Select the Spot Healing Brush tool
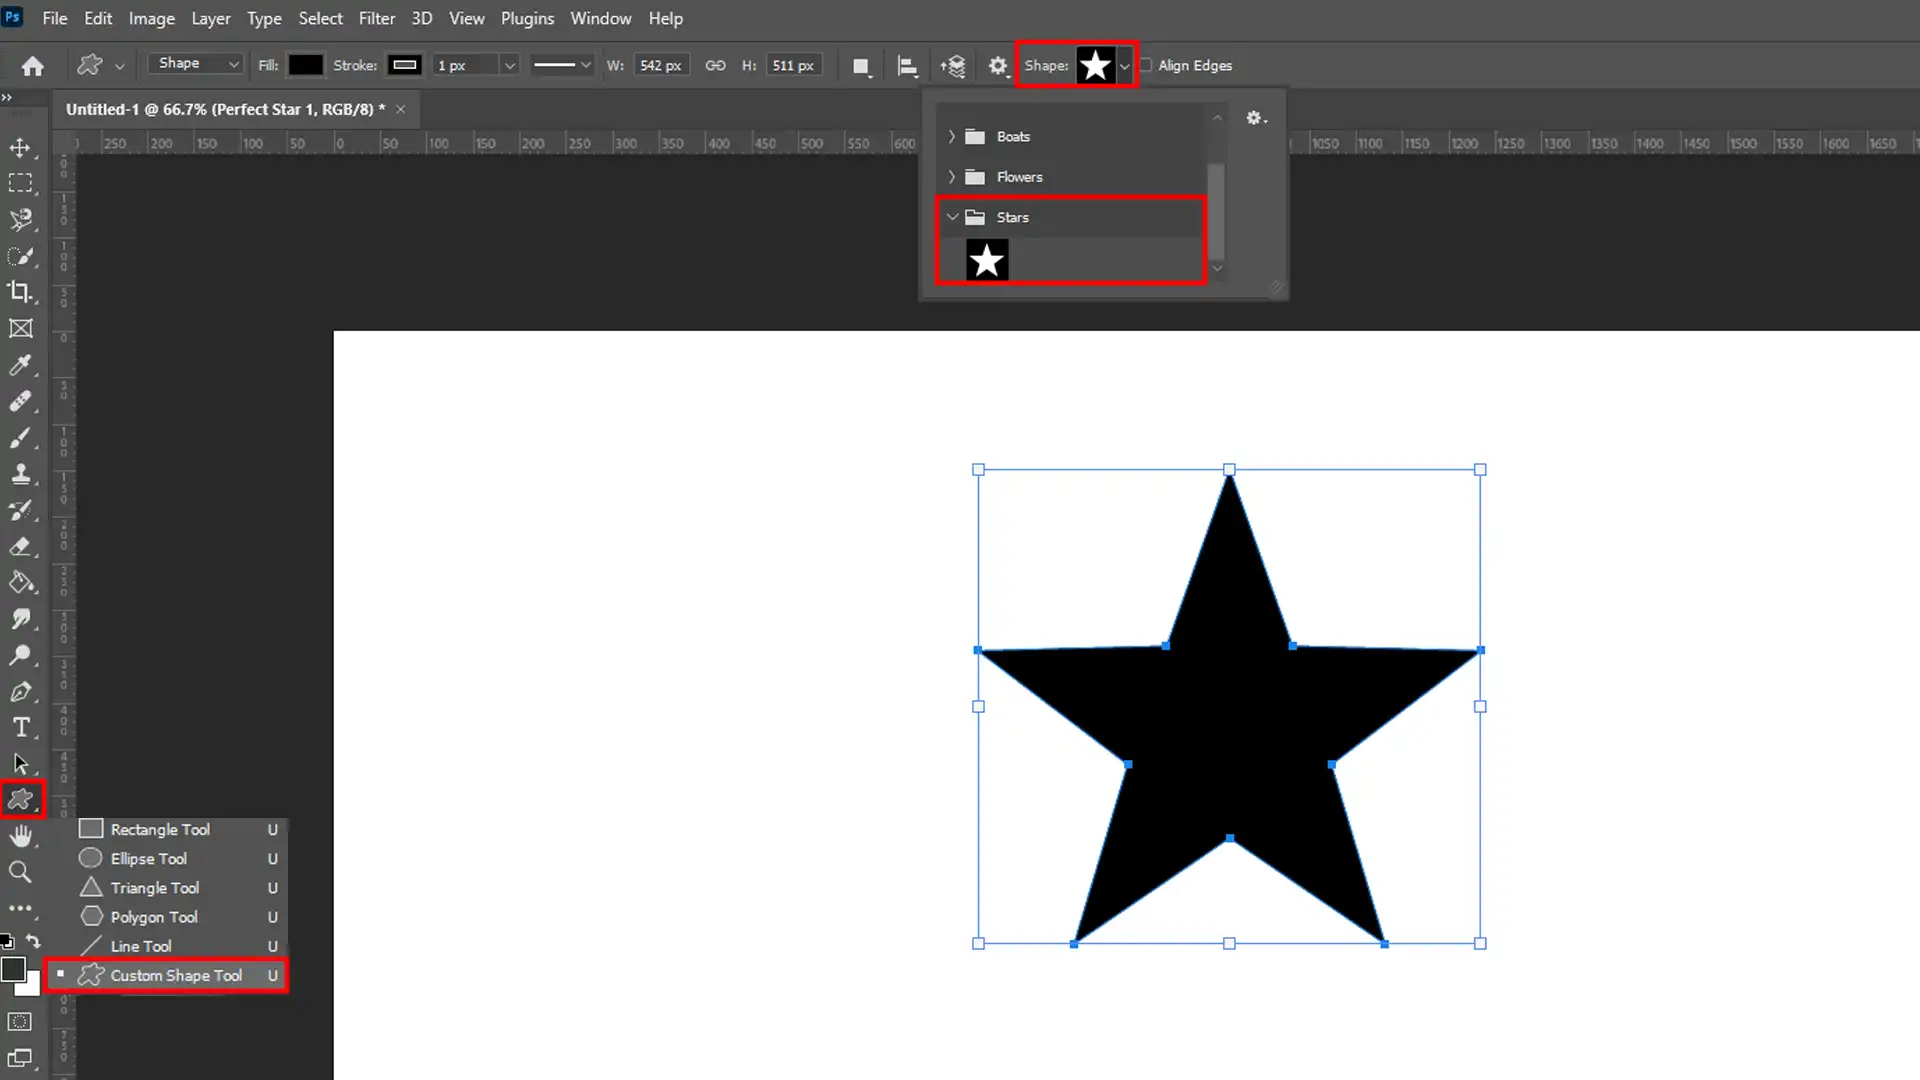 20,401
